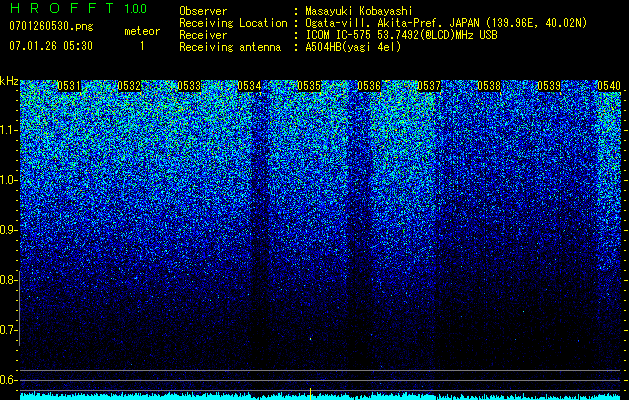Click the 0540 time marker
Image resolution: width=629 pixels, height=400 pixels.
click(x=609, y=86)
